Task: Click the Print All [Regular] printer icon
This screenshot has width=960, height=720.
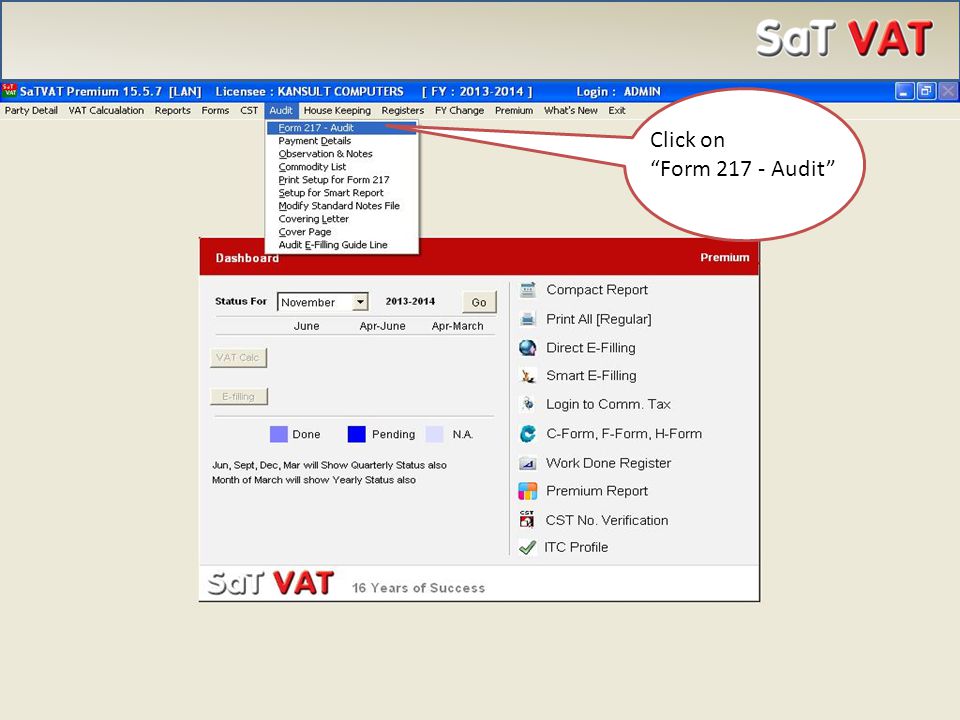Action: coord(528,319)
